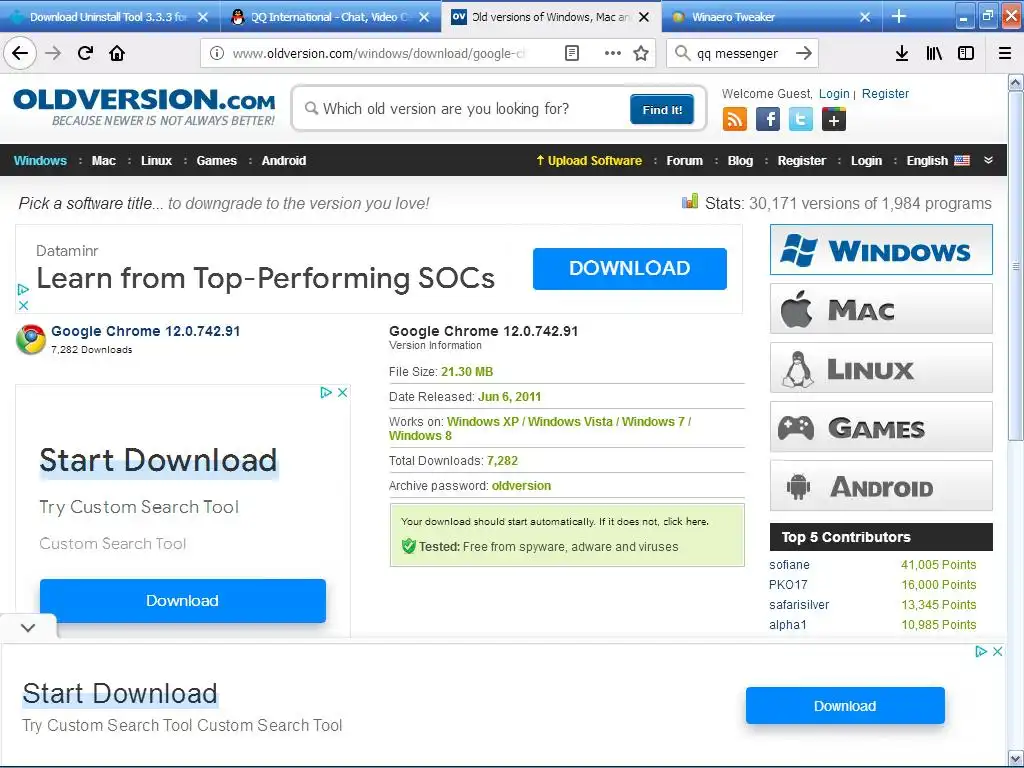1024x768 pixels.
Task: Open the browser home page
Action: 117,54
